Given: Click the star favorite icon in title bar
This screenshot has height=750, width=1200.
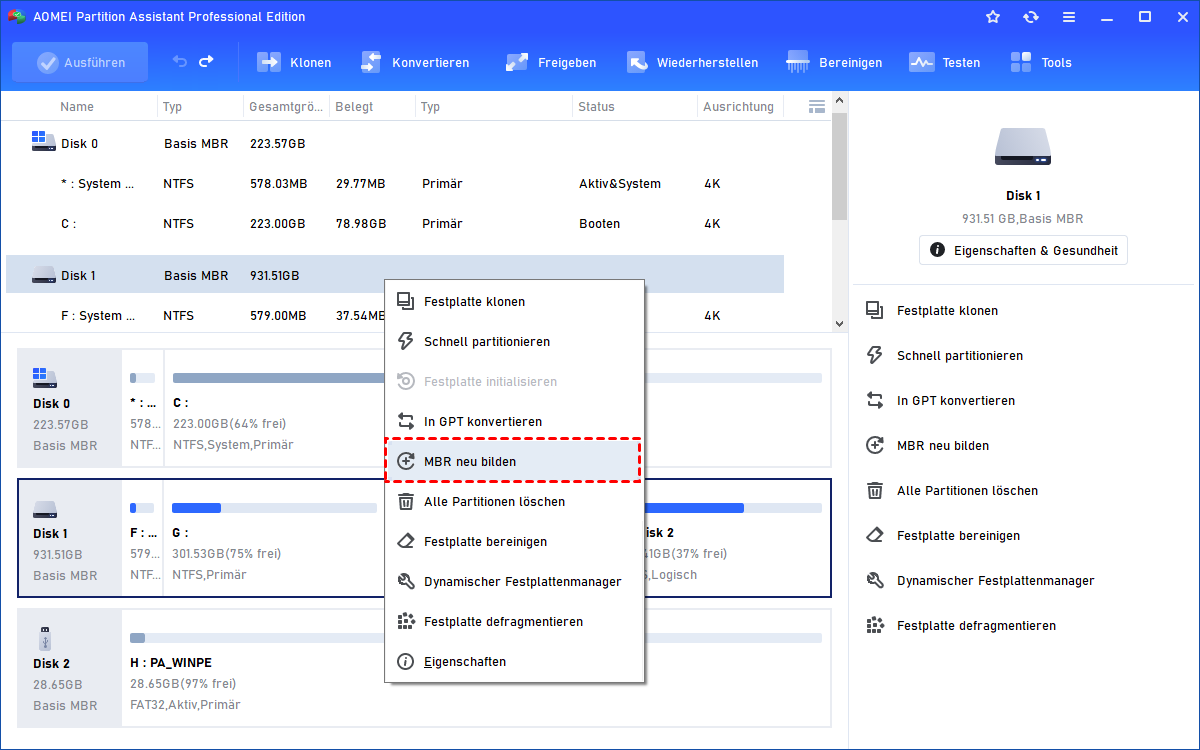Looking at the screenshot, I should [x=993, y=17].
